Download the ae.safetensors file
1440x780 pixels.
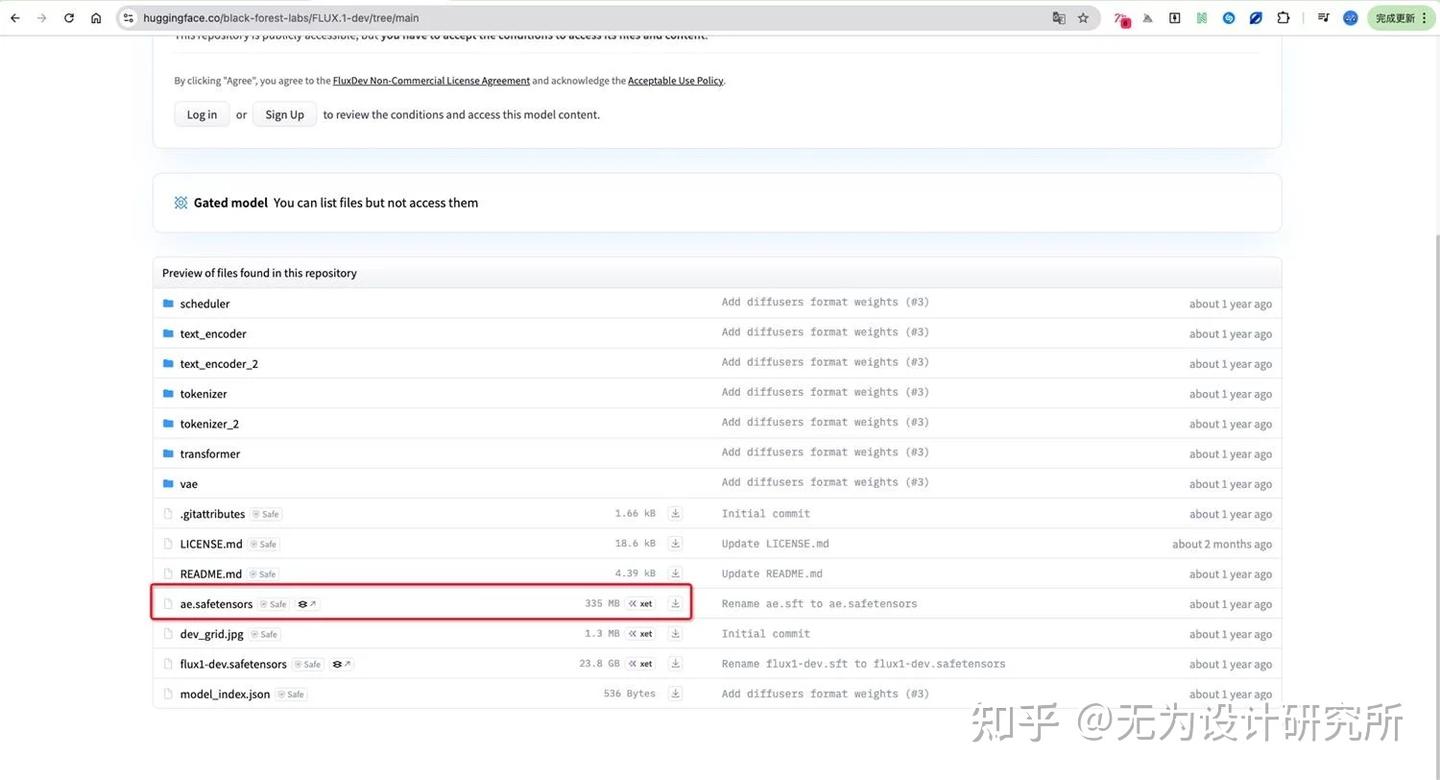tap(675, 604)
